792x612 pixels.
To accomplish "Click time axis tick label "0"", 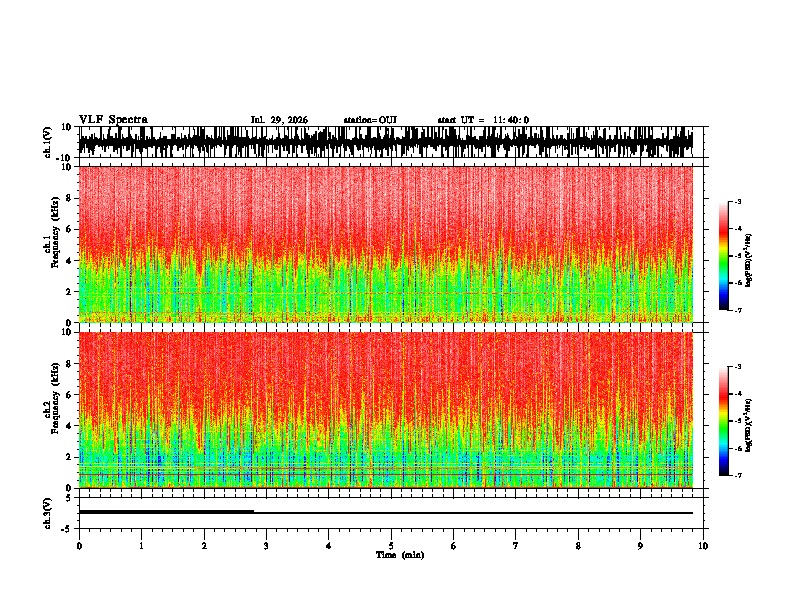I will pos(79,546).
